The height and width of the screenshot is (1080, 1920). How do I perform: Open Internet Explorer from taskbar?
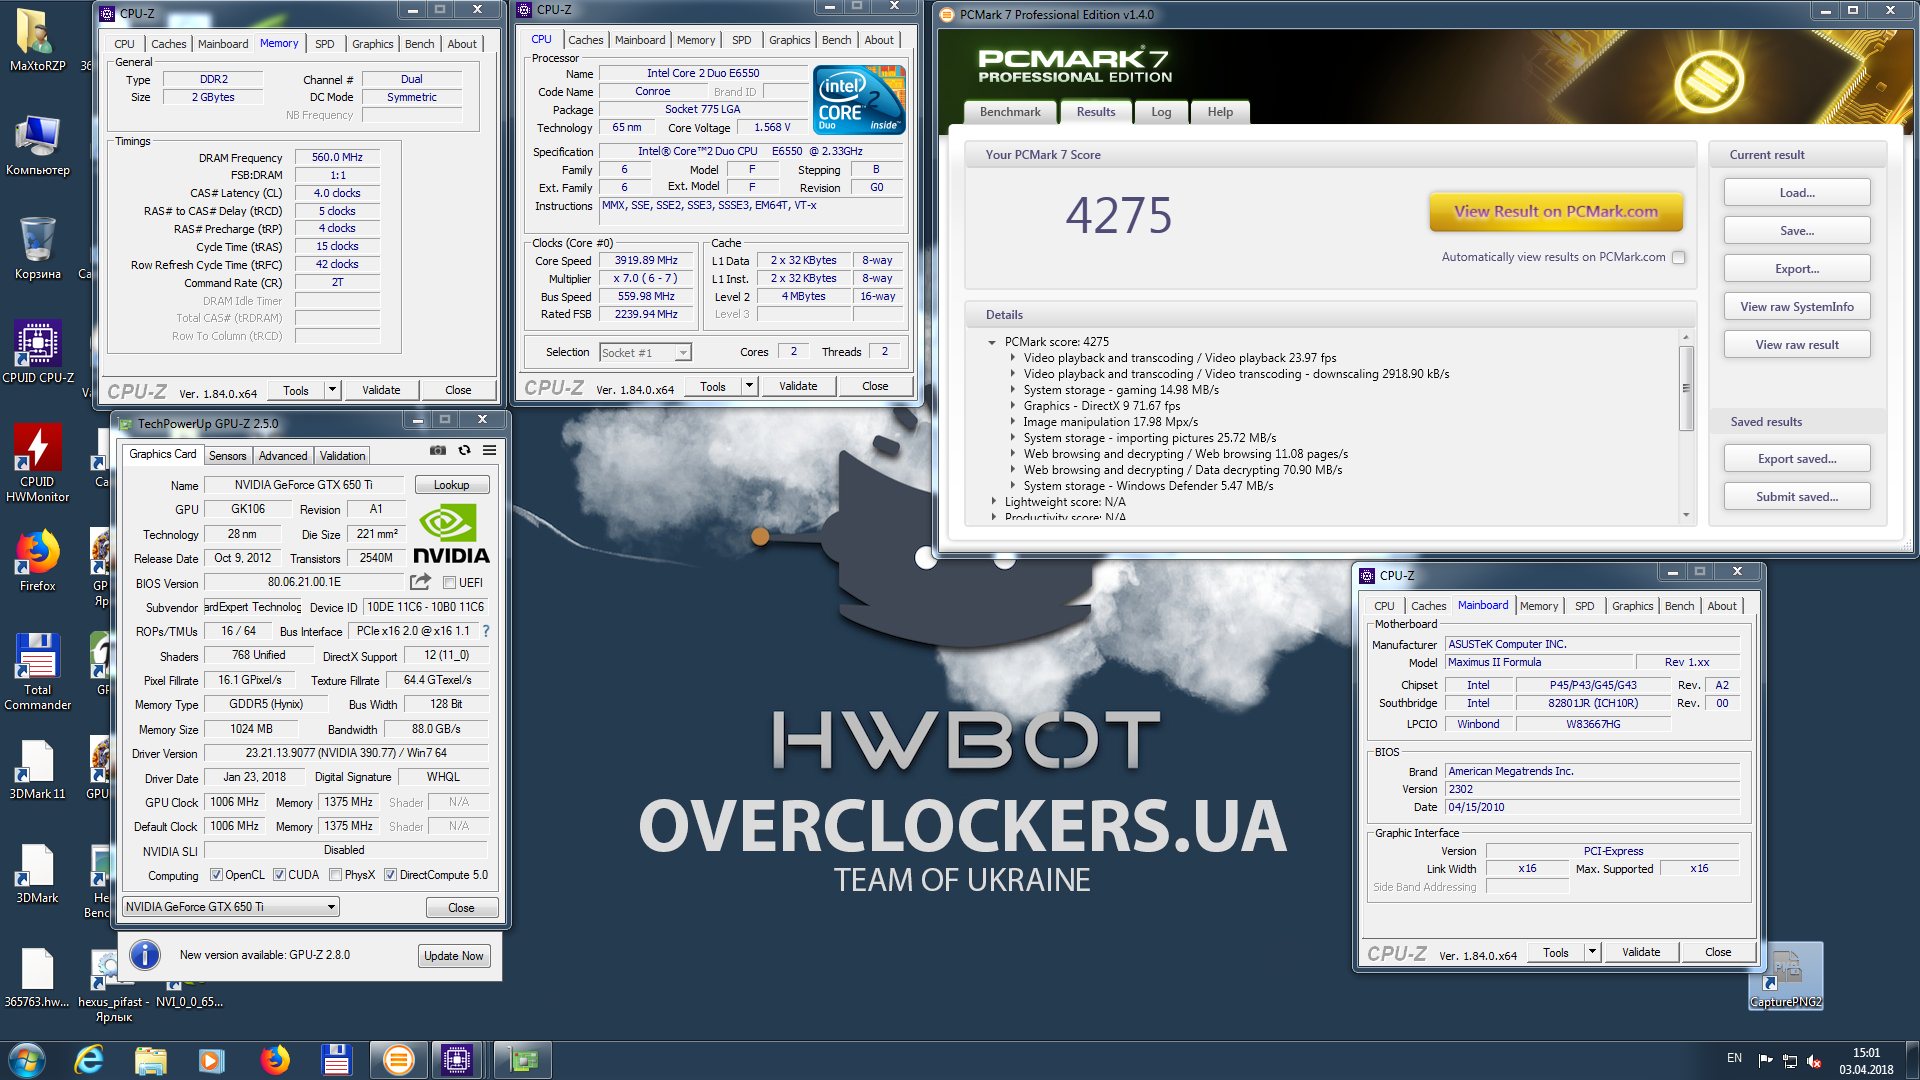click(89, 1060)
